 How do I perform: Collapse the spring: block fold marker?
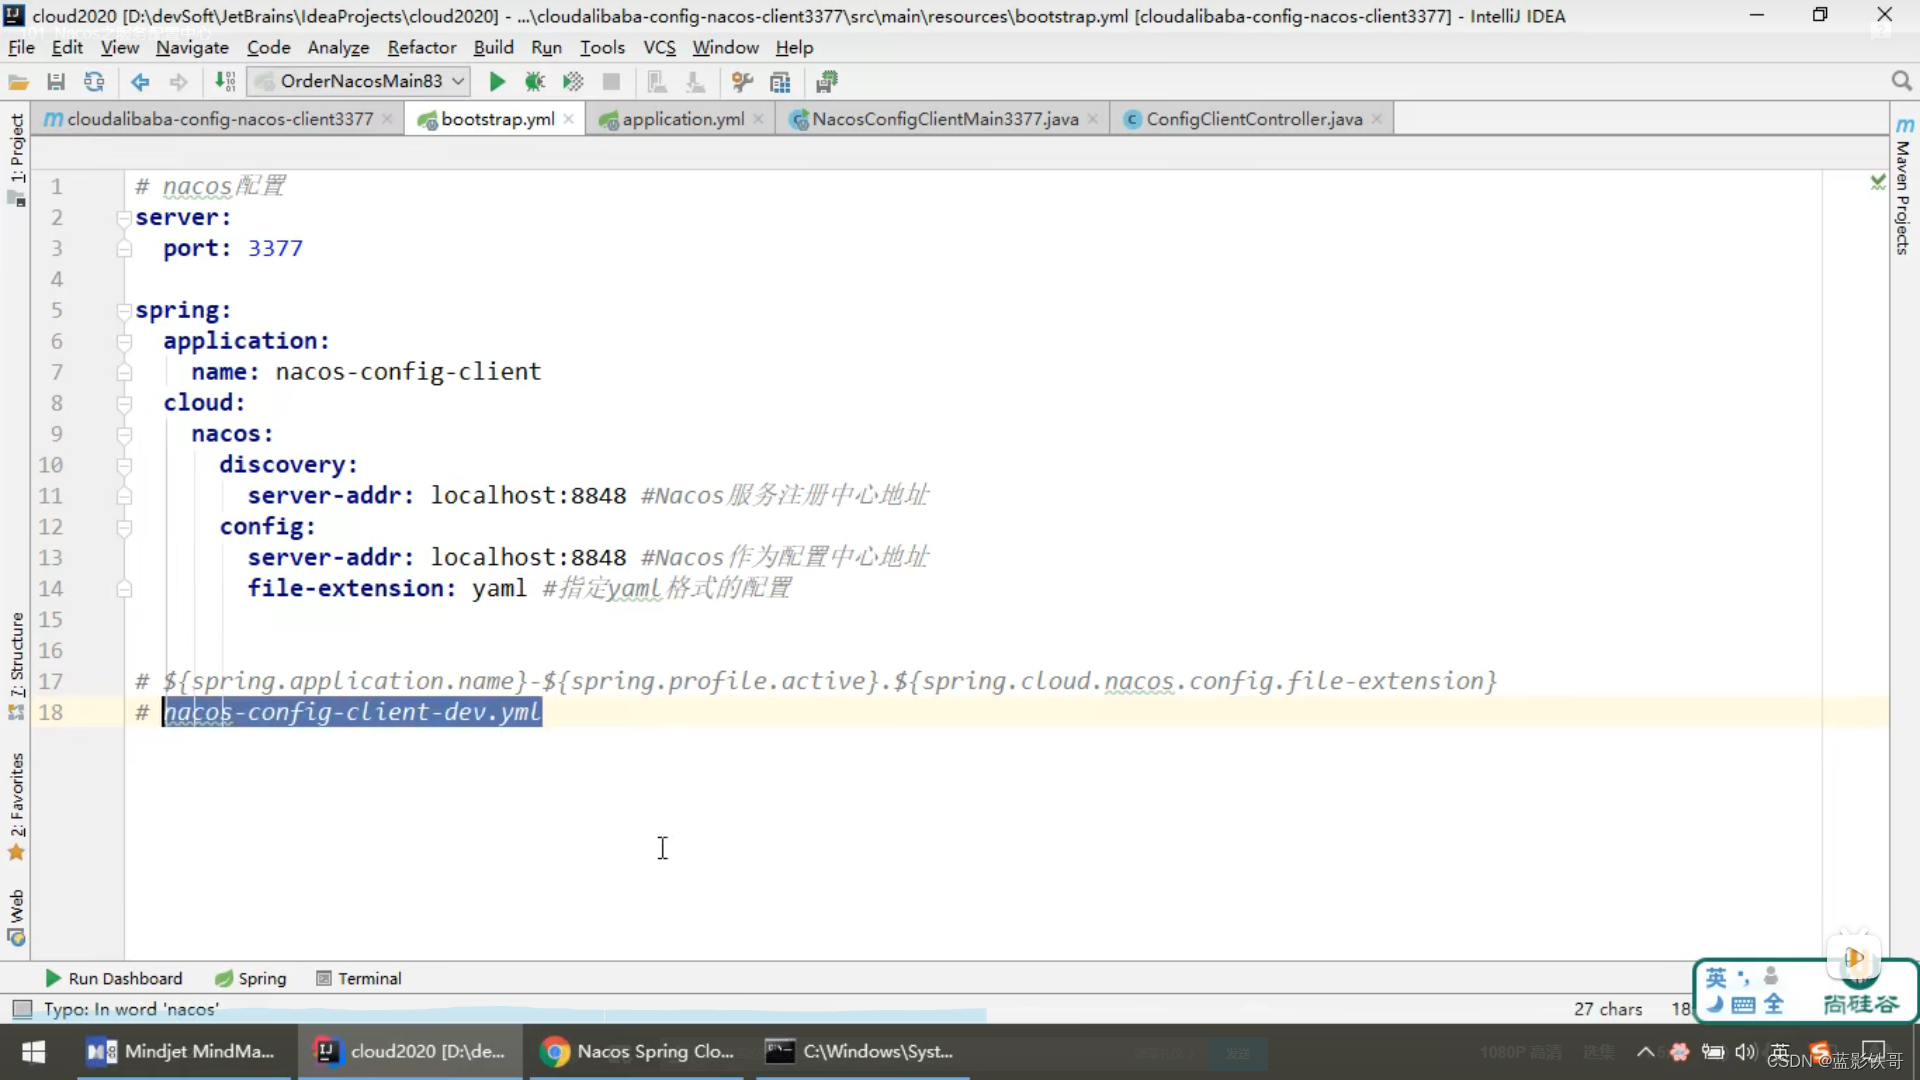click(124, 311)
